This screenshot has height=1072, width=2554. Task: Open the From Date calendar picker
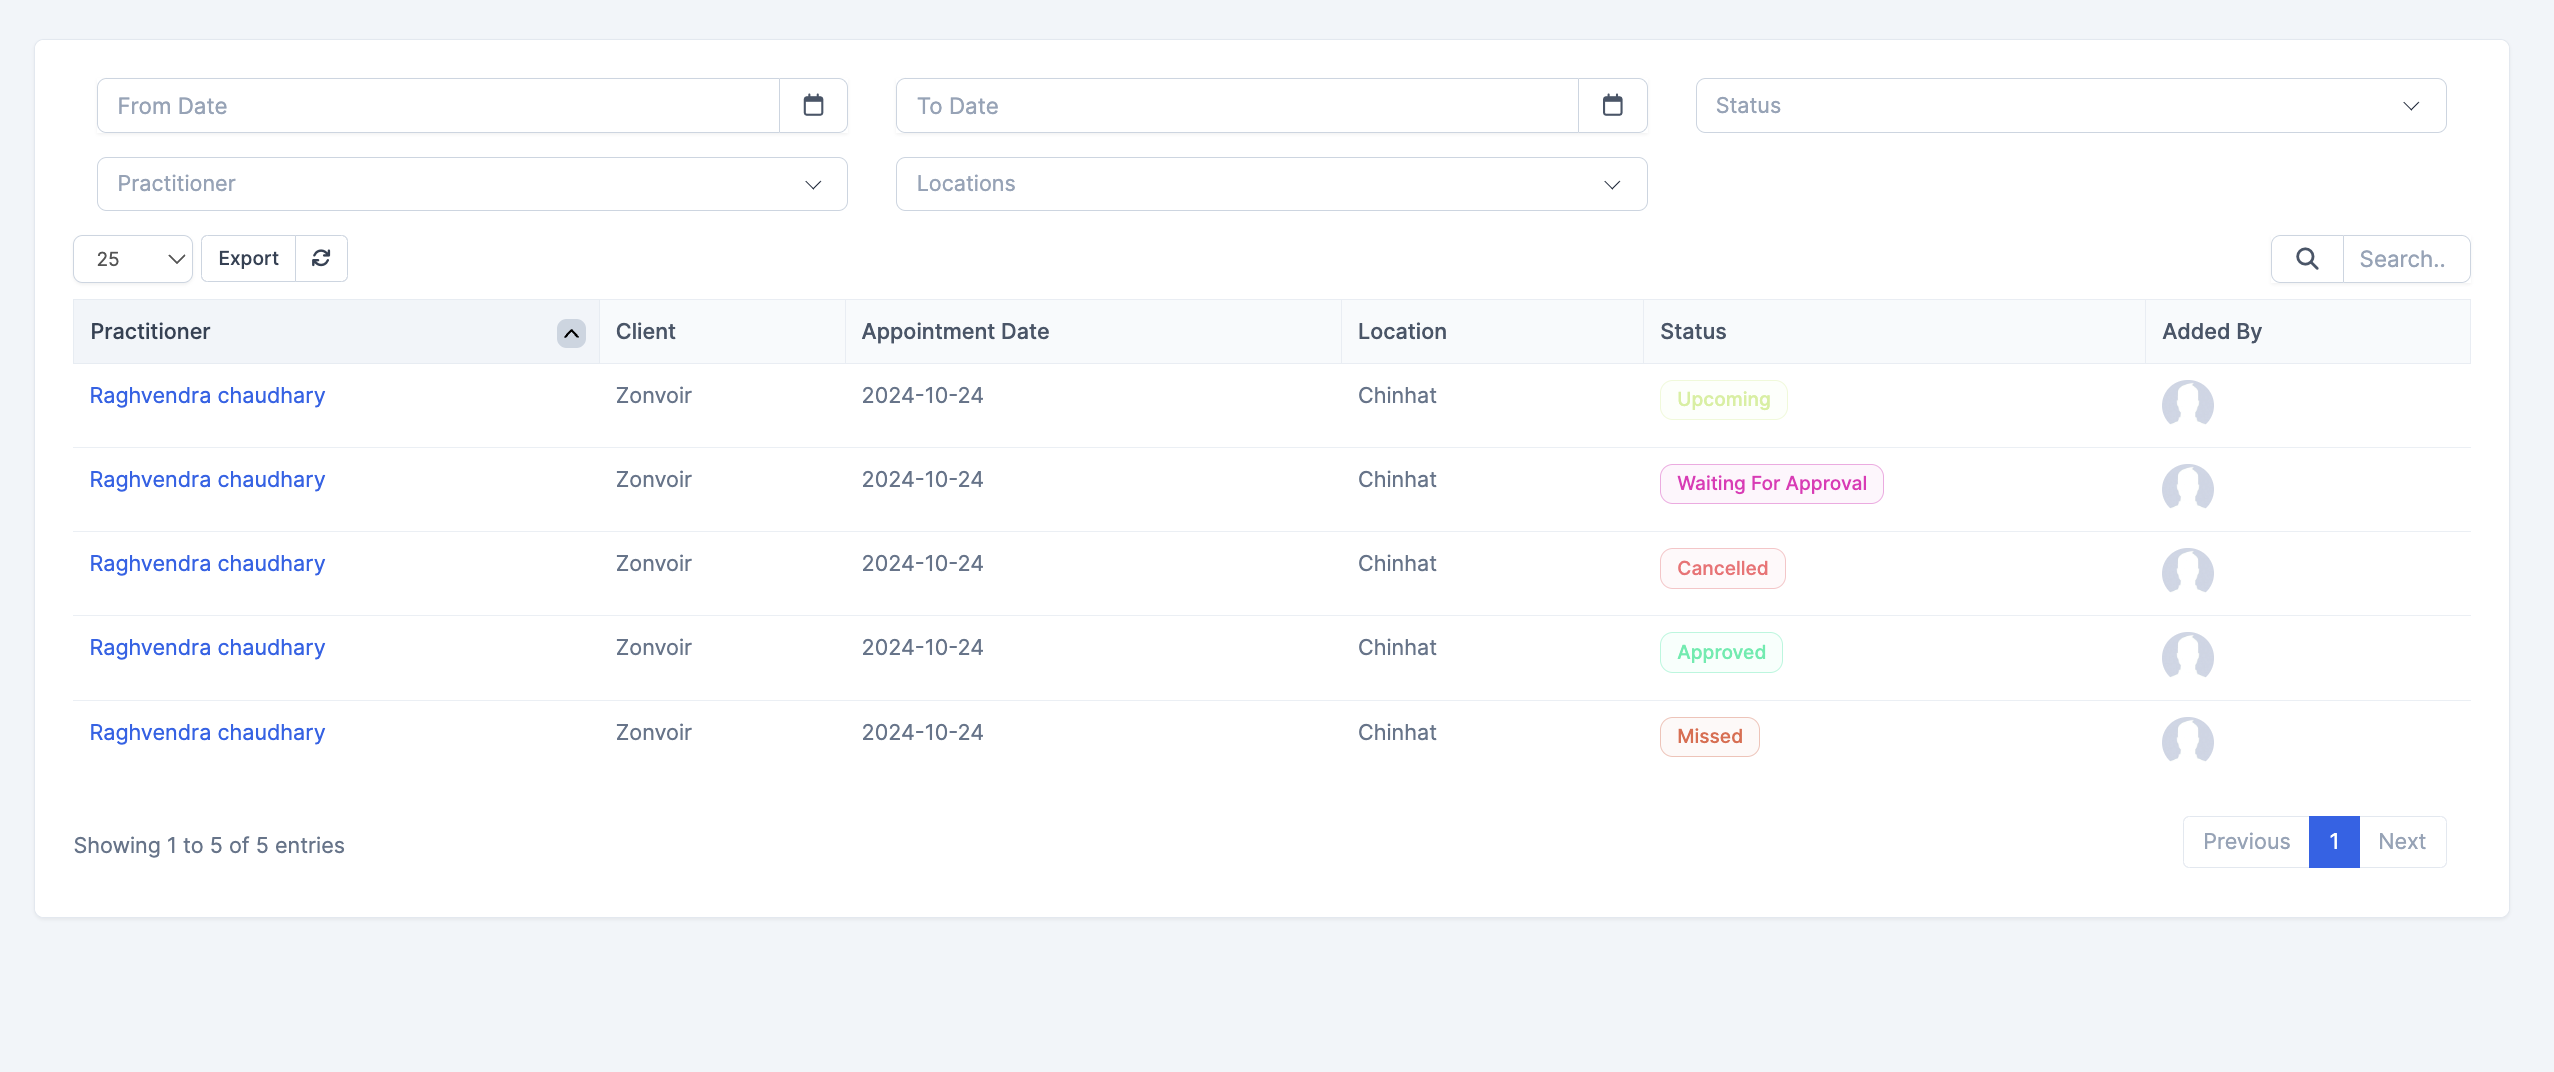814,104
